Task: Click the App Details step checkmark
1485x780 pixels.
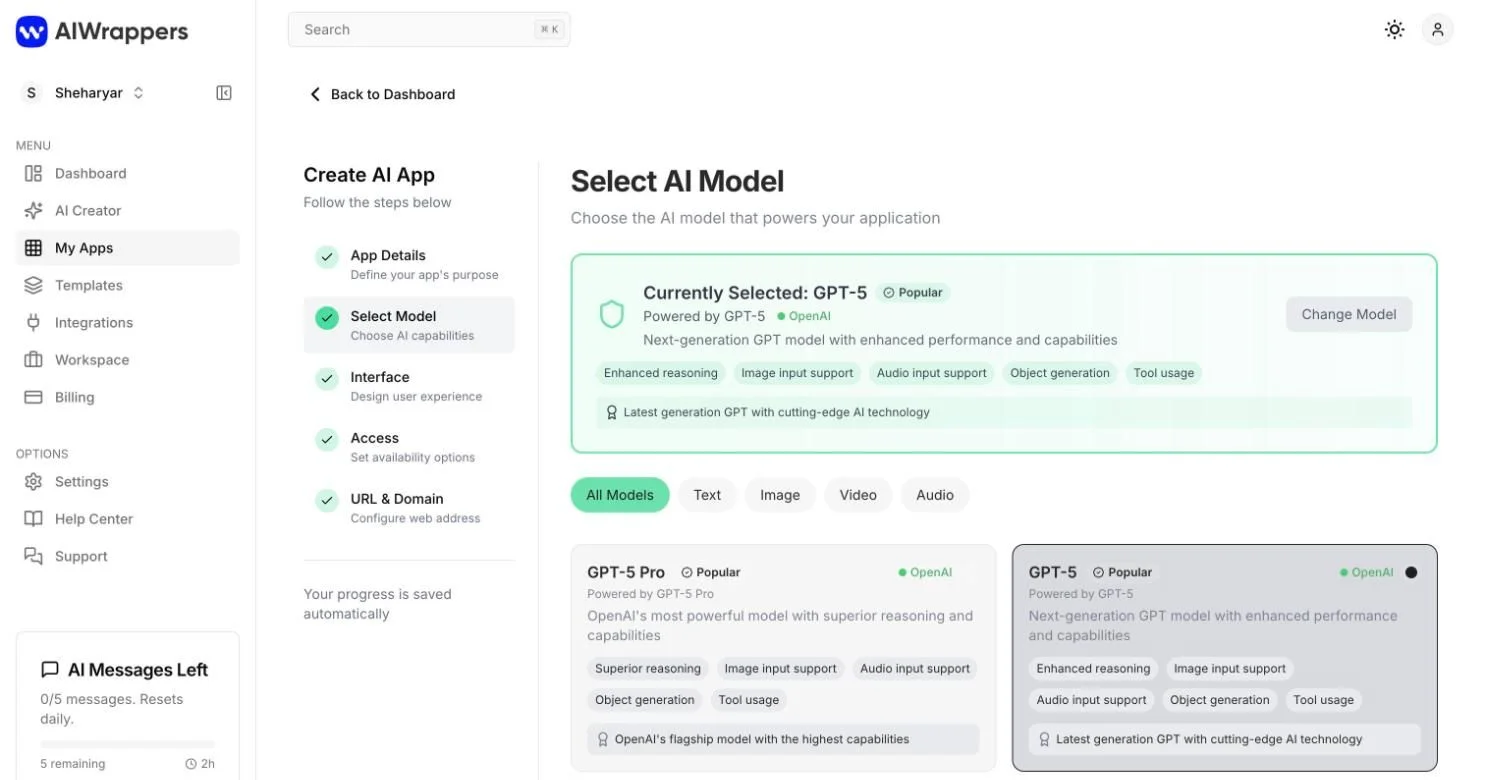Action: (x=327, y=257)
